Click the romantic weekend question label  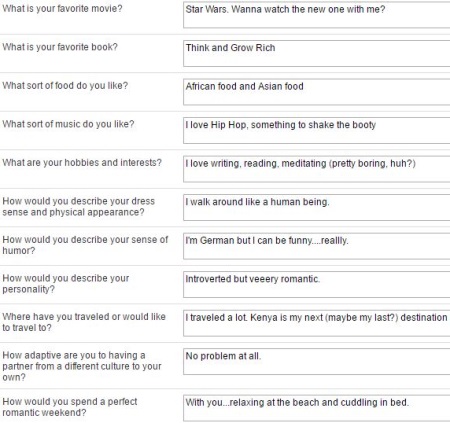(70, 407)
